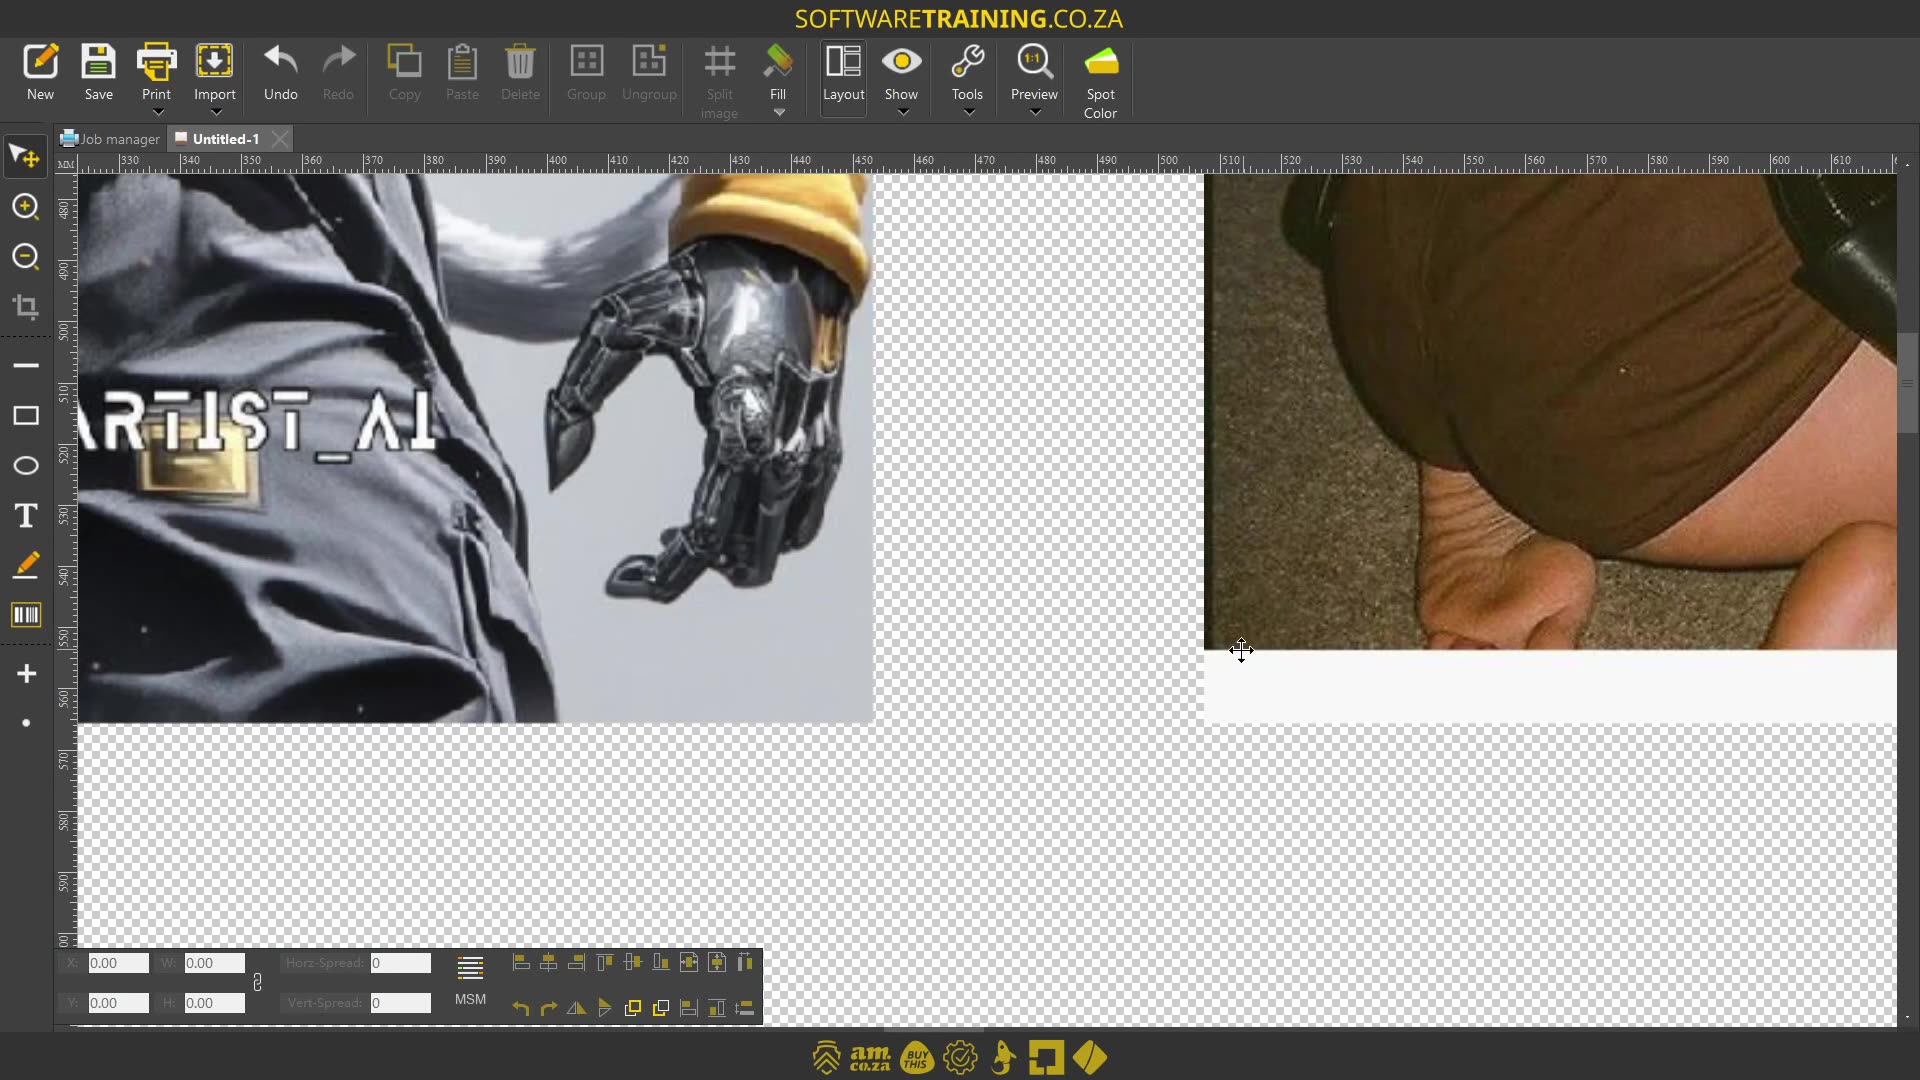The height and width of the screenshot is (1080, 1920).
Task: Align objects to vertical middle
Action: pyautogui.click(x=633, y=963)
